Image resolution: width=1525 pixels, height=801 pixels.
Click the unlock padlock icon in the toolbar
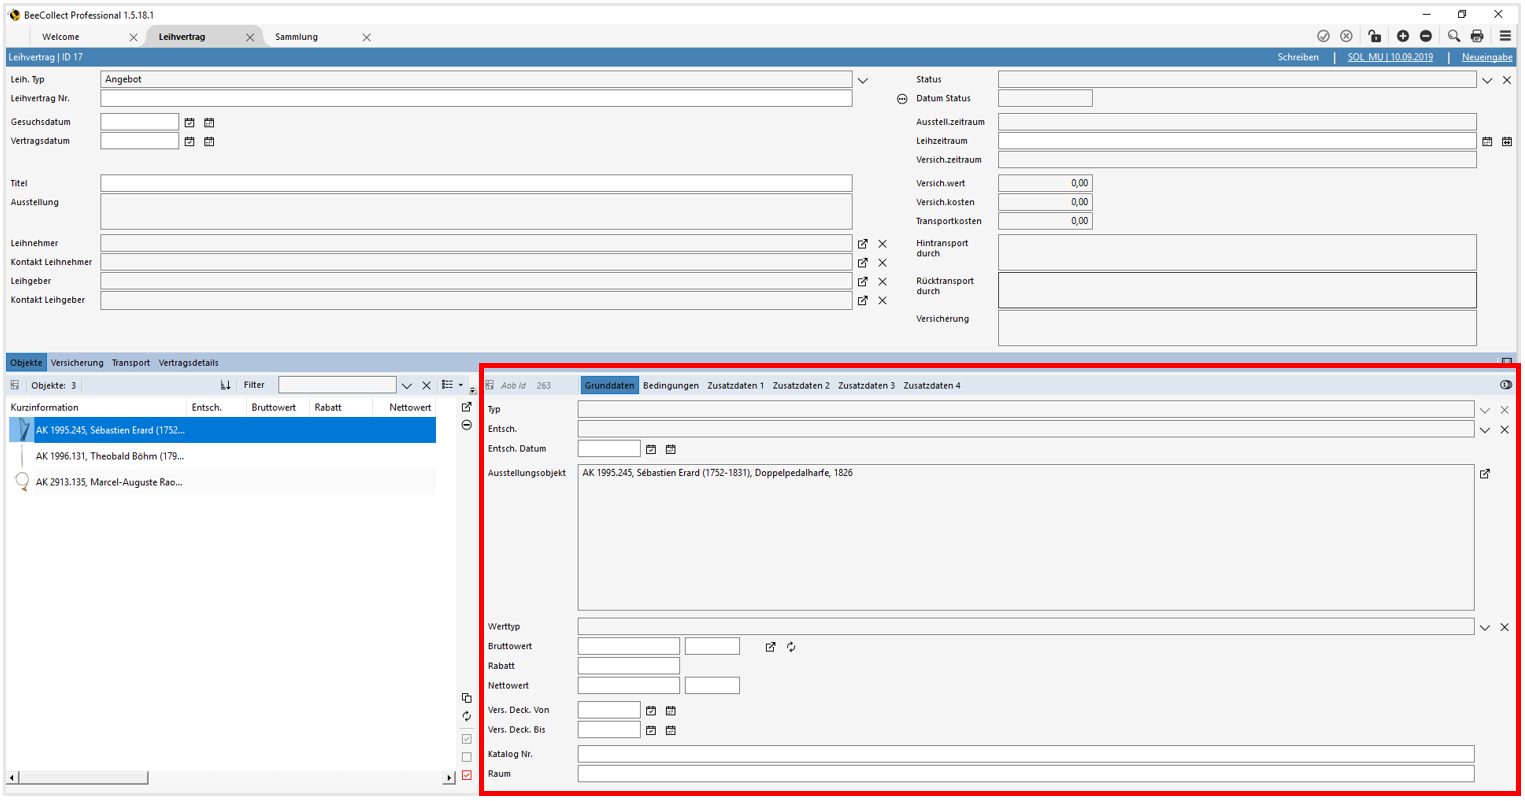[1375, 36]
